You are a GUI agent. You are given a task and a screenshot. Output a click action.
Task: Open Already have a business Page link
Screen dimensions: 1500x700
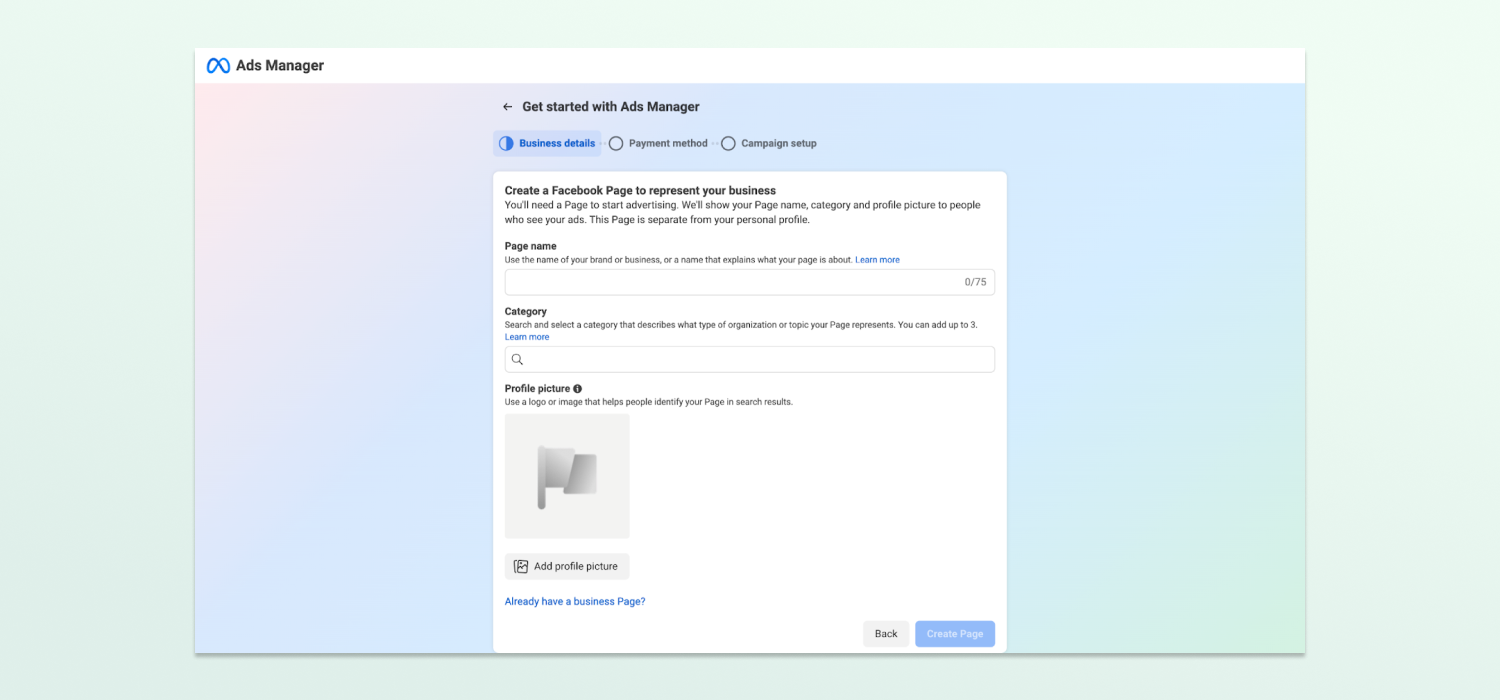pyautogui.click(x=575, y=602)
